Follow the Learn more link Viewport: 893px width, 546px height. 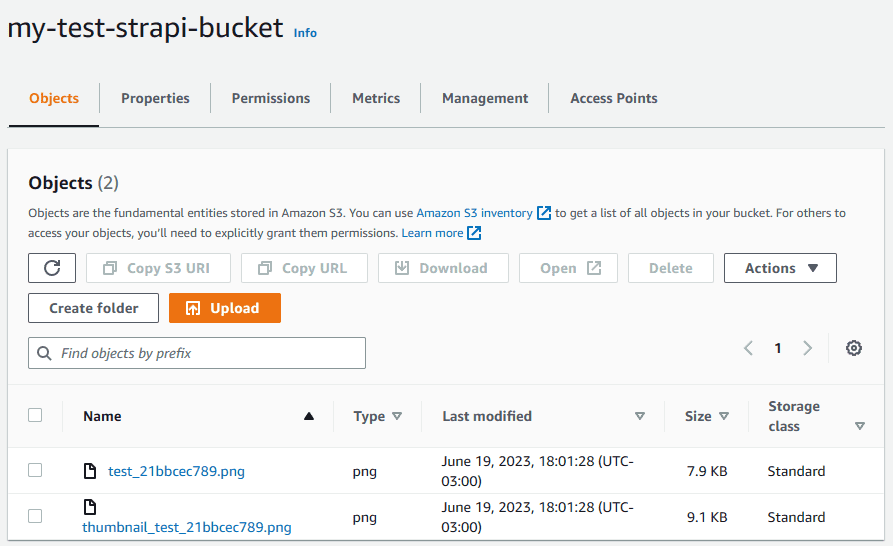click(x=432, y=233)
